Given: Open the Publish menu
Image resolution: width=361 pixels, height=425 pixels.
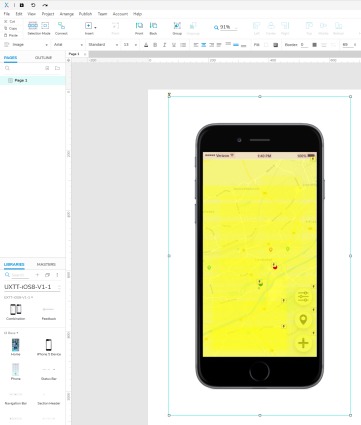Looking at the screenshot, I should tap(85, 14).
